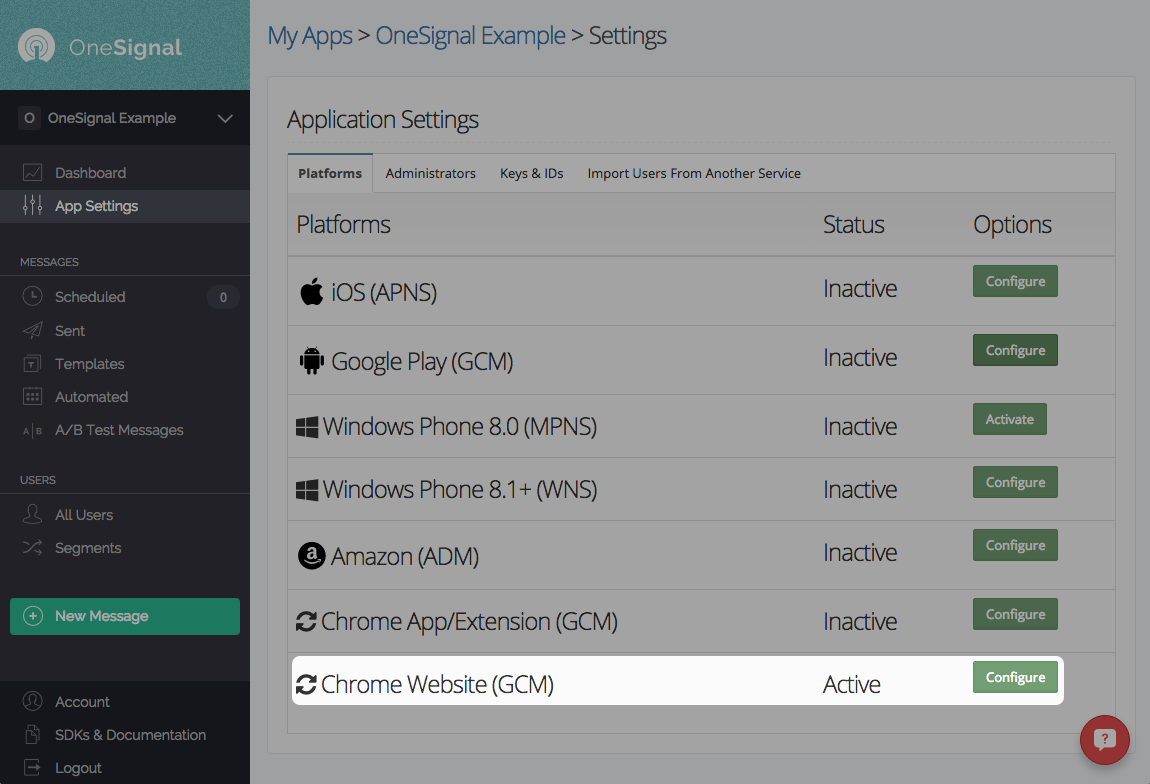Configure the iOS (APNS) platform
1150x784 pixels.
[x=1015, y=282]
